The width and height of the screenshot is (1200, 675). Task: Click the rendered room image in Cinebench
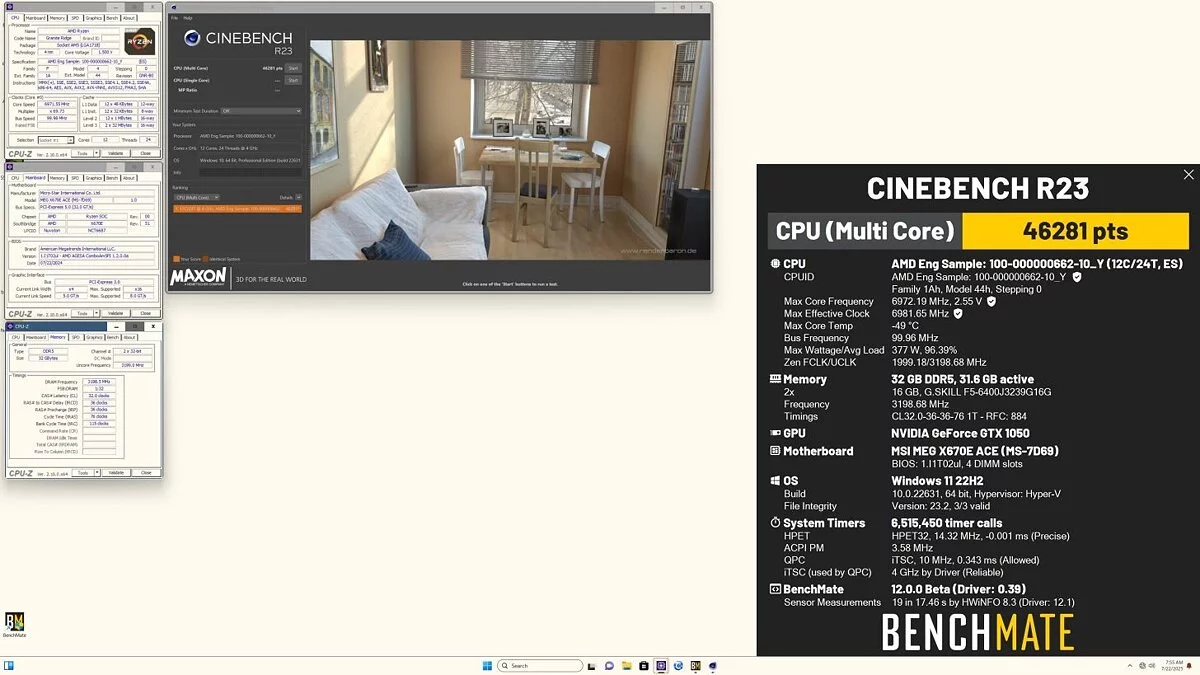(510, 148)
